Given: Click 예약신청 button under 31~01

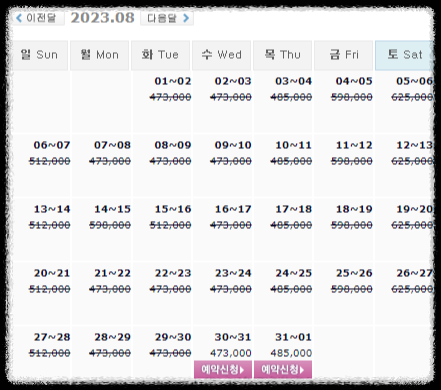Looking at the screenshot, I should (x=283, y=369).
